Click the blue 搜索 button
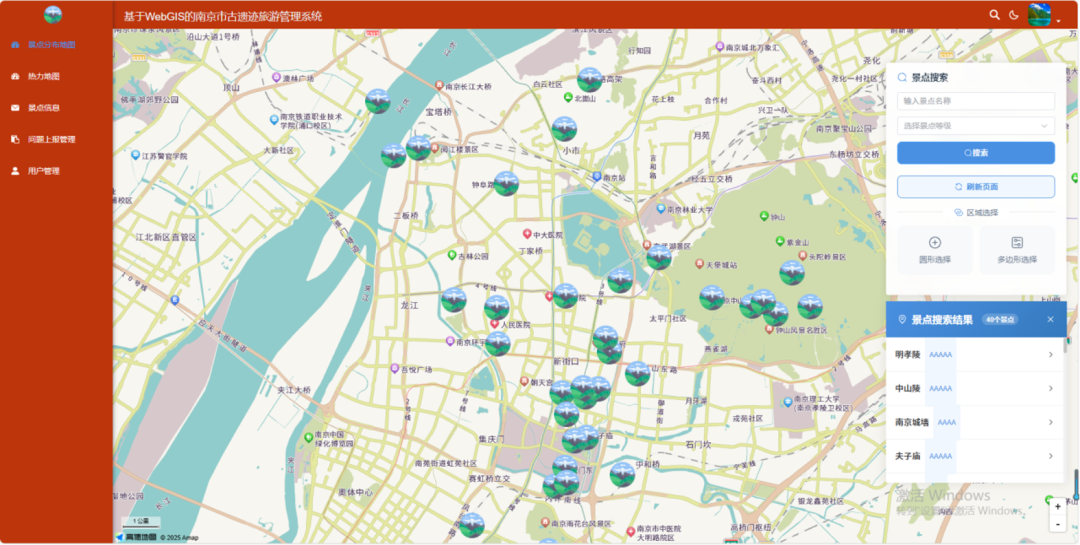 coord(975,153)
